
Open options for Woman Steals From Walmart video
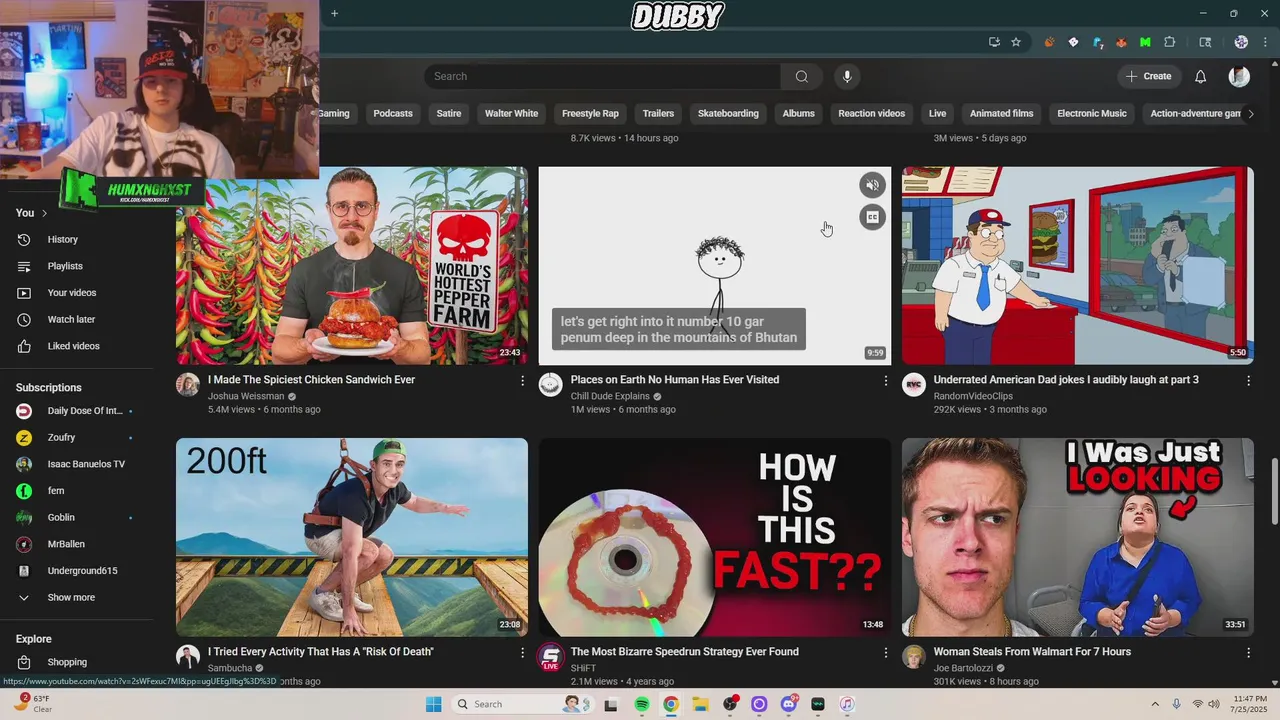[1248, 652]
